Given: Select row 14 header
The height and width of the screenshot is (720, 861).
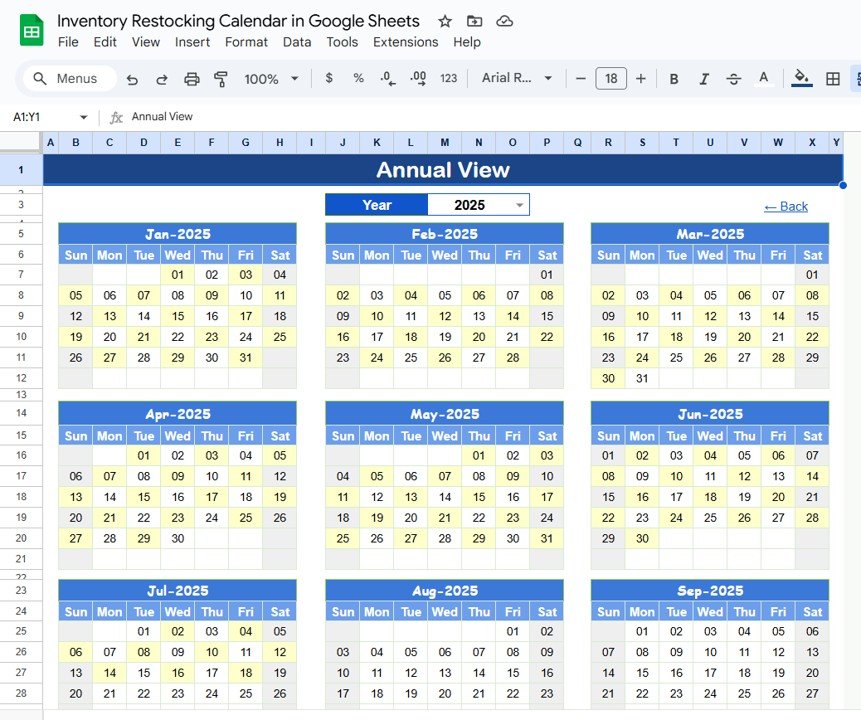Looking at the screenshot, I should point(21,413).
